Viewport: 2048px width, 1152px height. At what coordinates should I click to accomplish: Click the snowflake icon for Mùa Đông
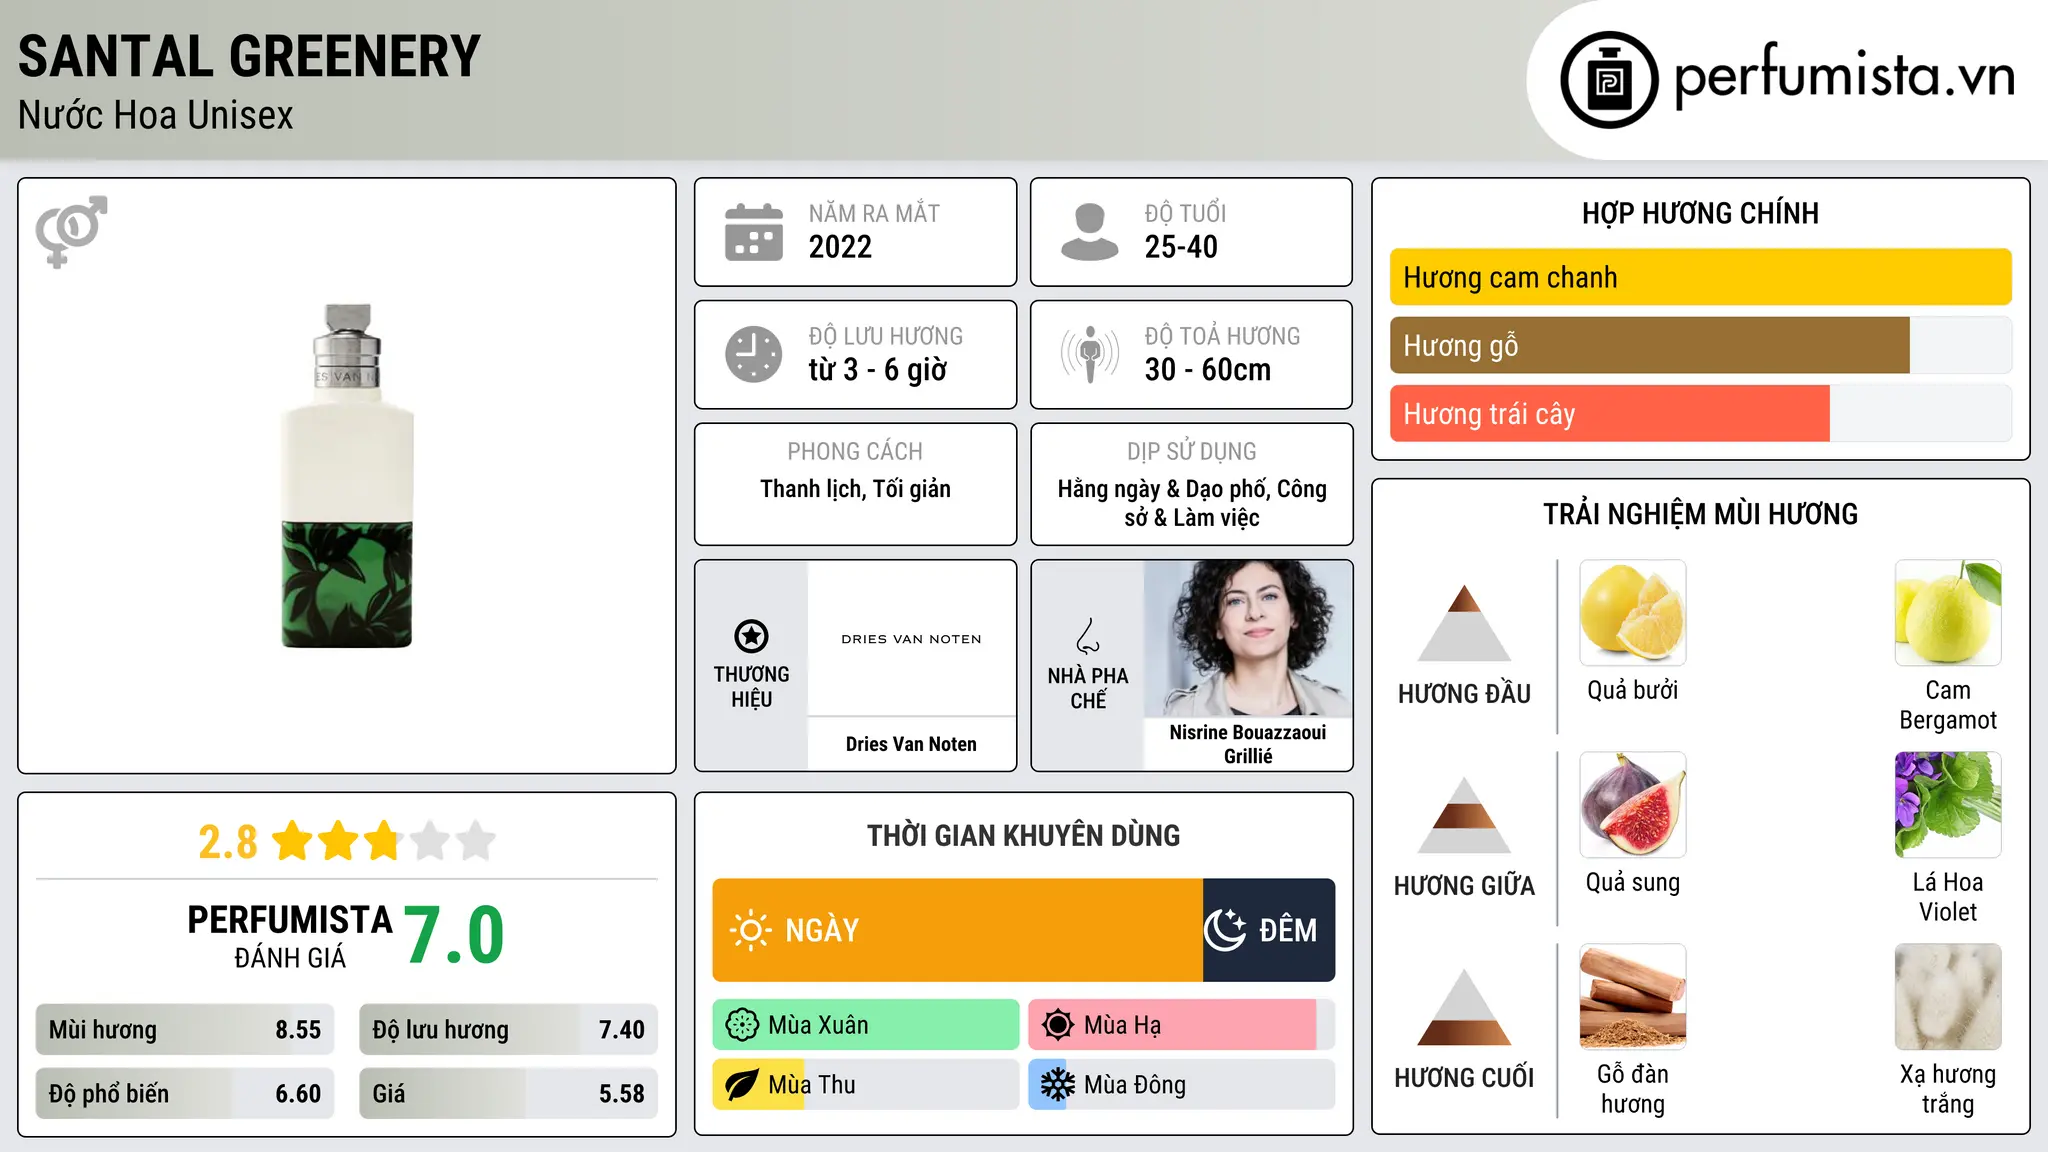click(1058, 1085)
